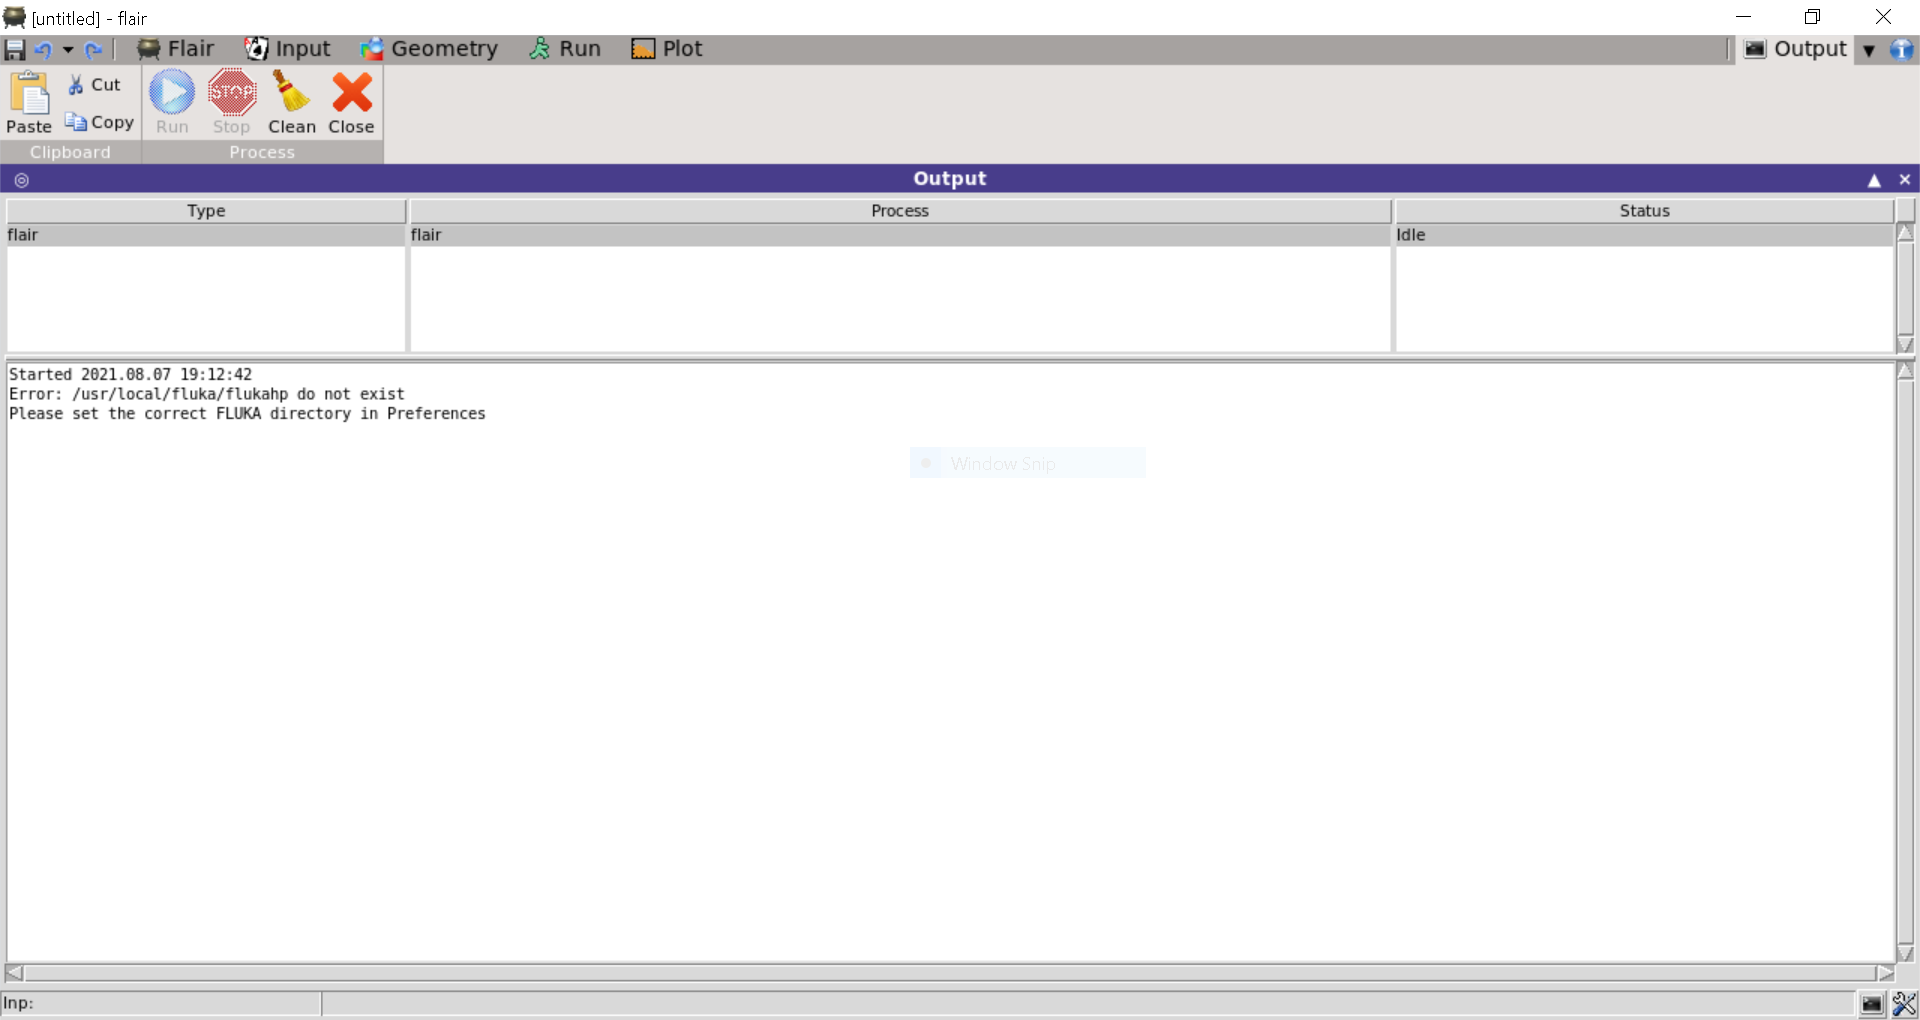Click the process list scrollbar up arrow
The image size is (1920, 1020).
coord(1906,233)
